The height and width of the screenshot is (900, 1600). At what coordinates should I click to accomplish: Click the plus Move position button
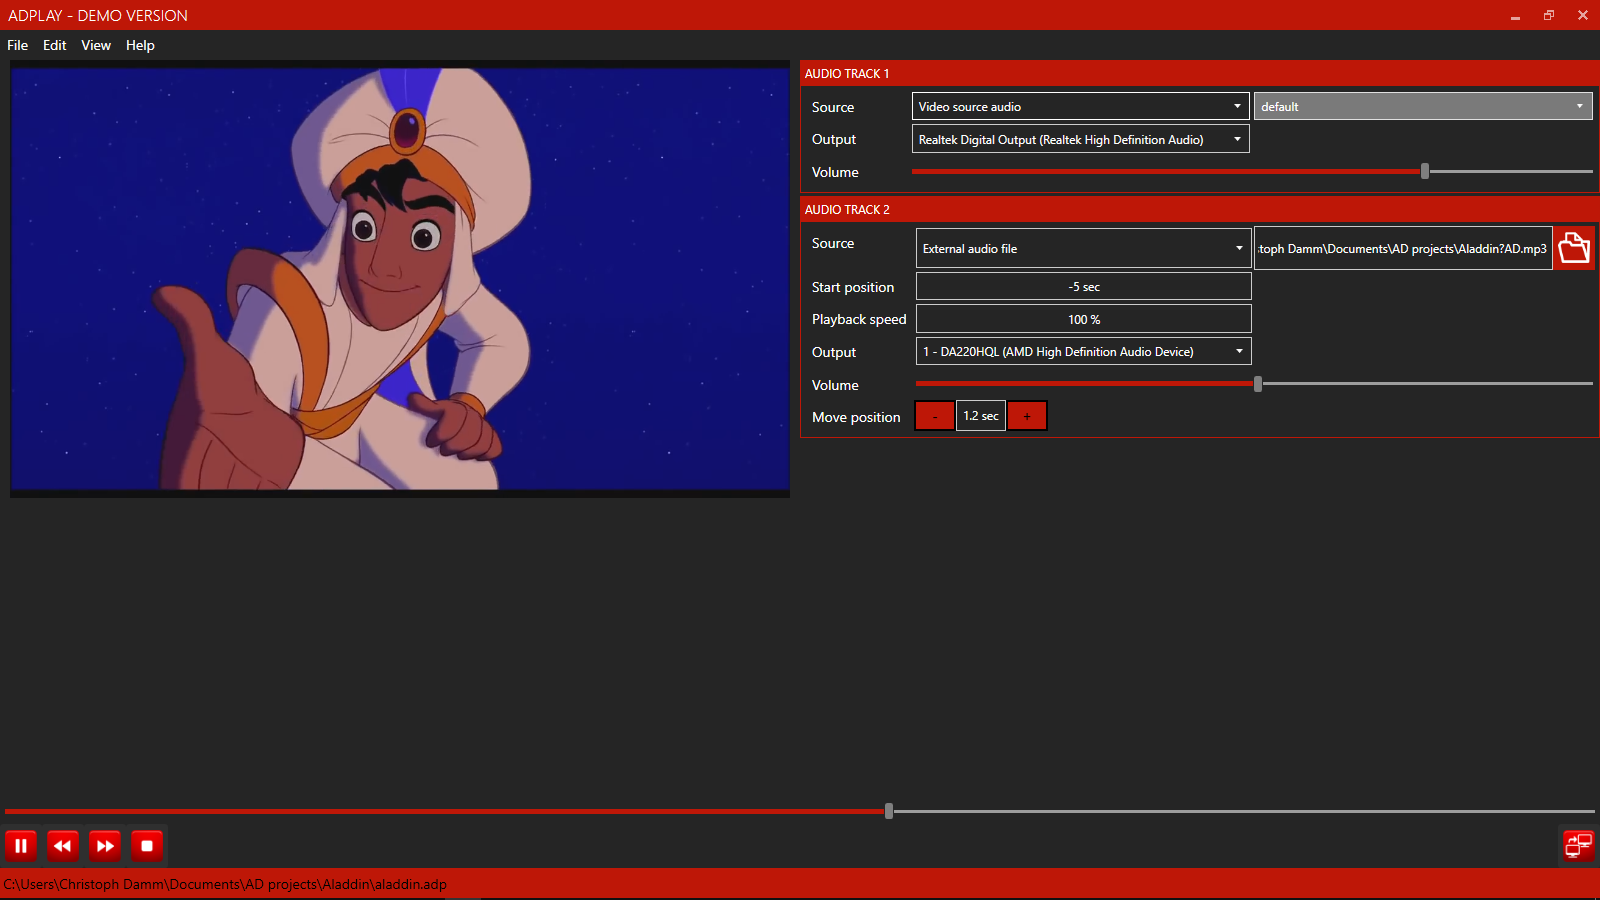pyautogui.click(x=1027, y=416)
